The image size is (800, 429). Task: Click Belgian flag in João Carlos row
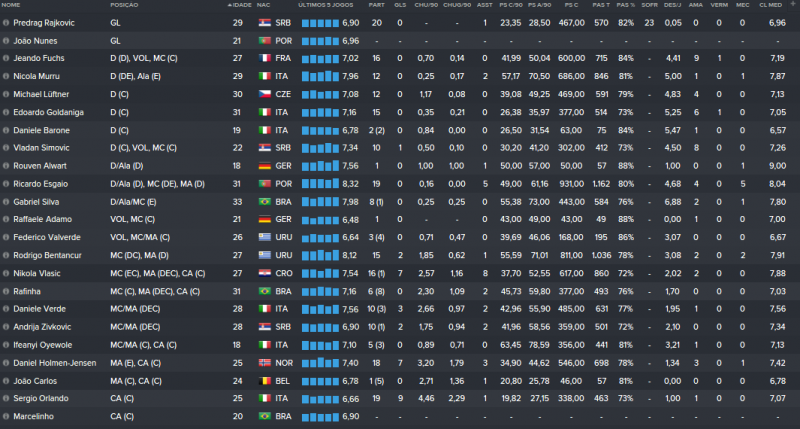click(x=264, y=380)
